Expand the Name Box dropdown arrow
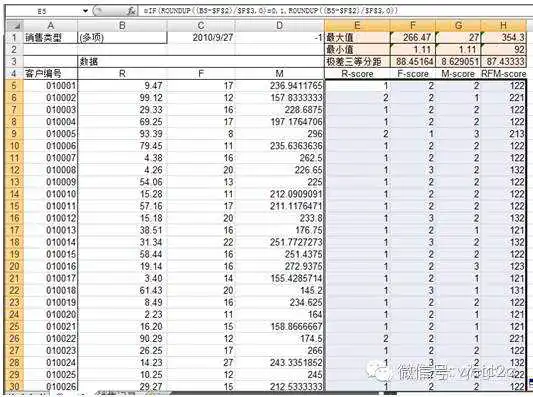Image resolution: width=533 pixels, height=397 pixels. 85,11
